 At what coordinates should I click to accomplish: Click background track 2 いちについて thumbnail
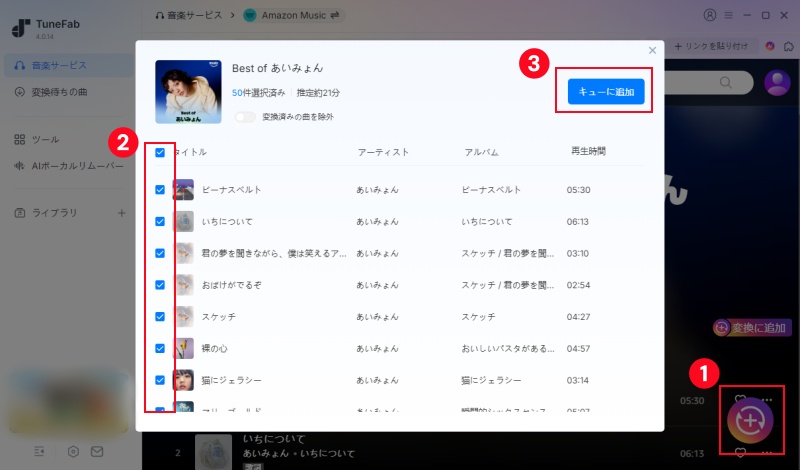click(x=214, y=452)
